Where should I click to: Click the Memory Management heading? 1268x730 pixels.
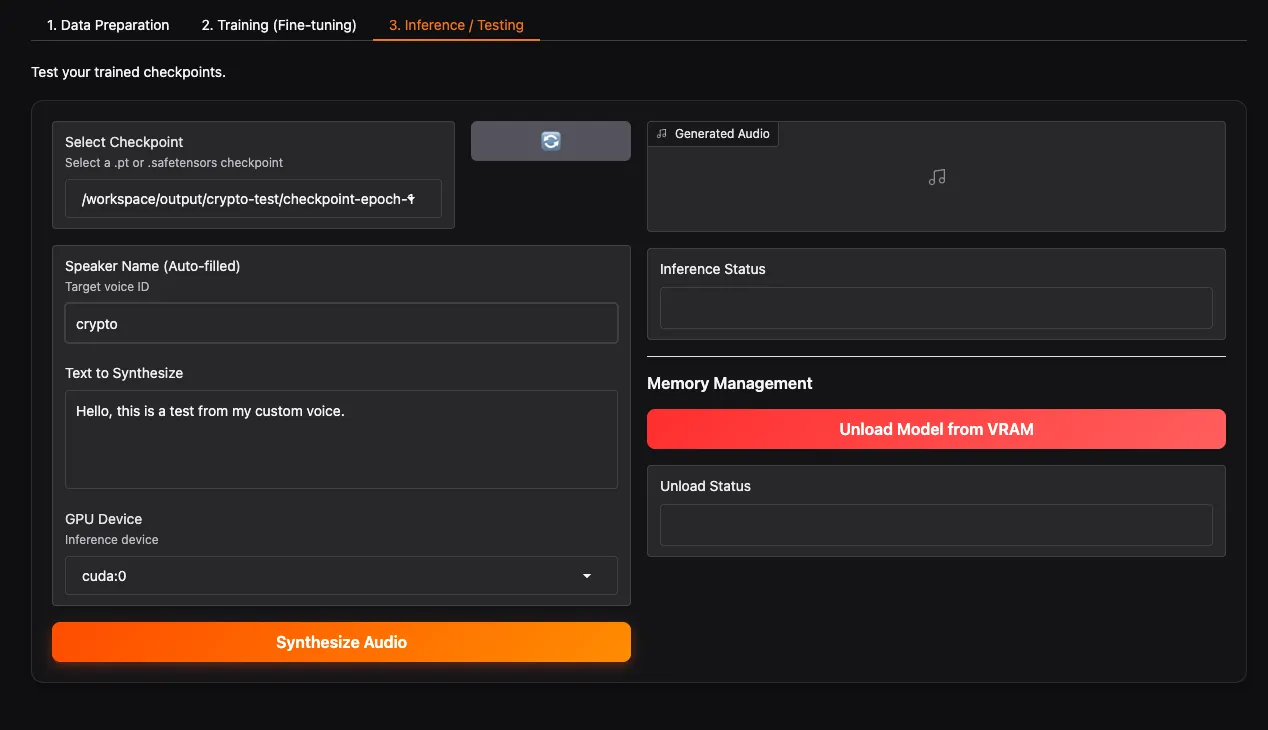pos(729,383)
